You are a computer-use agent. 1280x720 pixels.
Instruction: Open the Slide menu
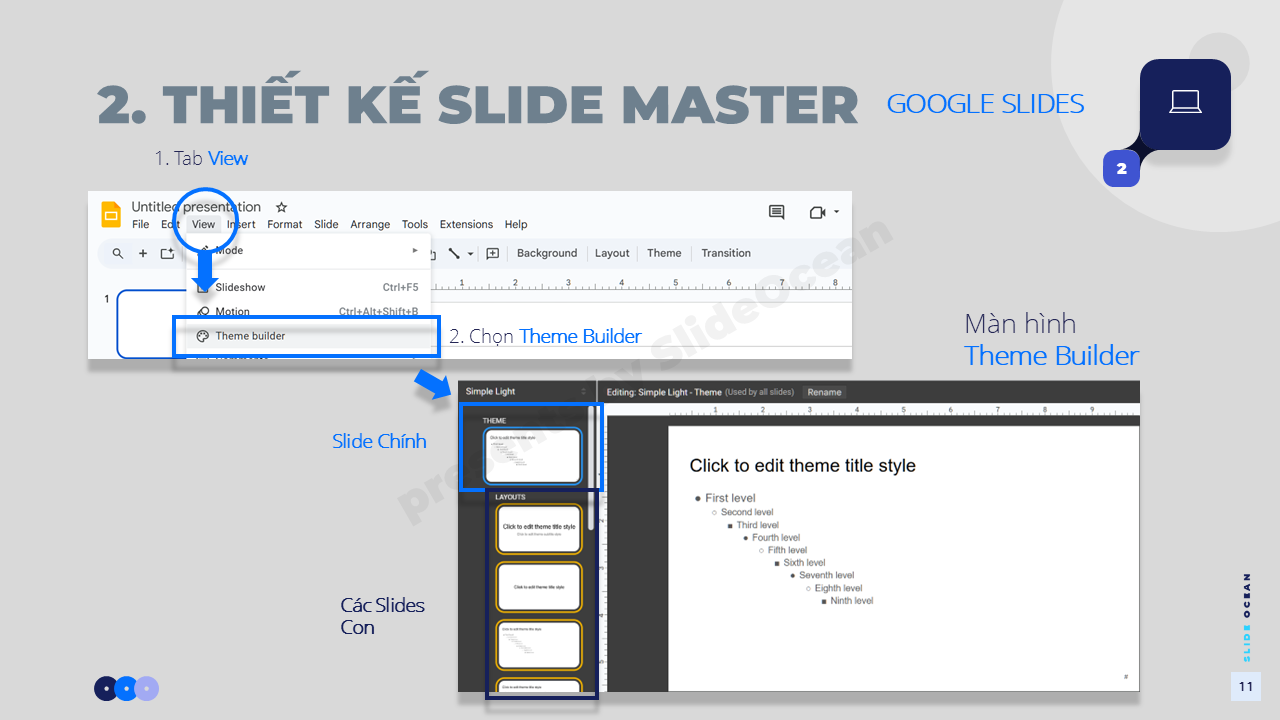click(x=326, y=225)
